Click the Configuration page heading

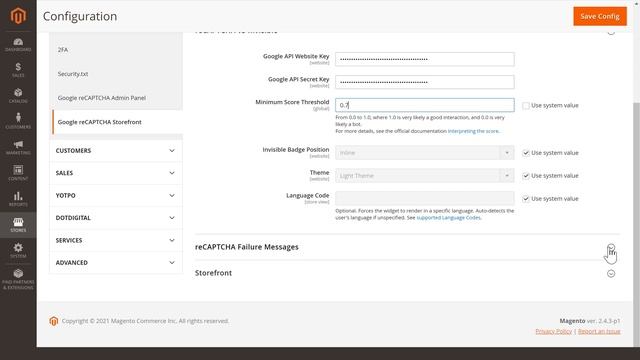point(80,16)
